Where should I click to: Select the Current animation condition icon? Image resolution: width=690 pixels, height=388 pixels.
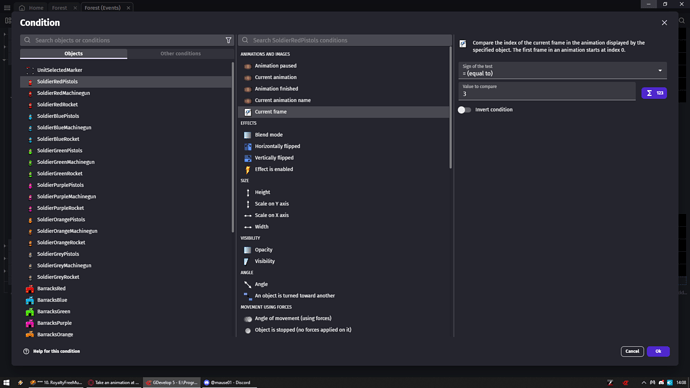coord(248,77)
